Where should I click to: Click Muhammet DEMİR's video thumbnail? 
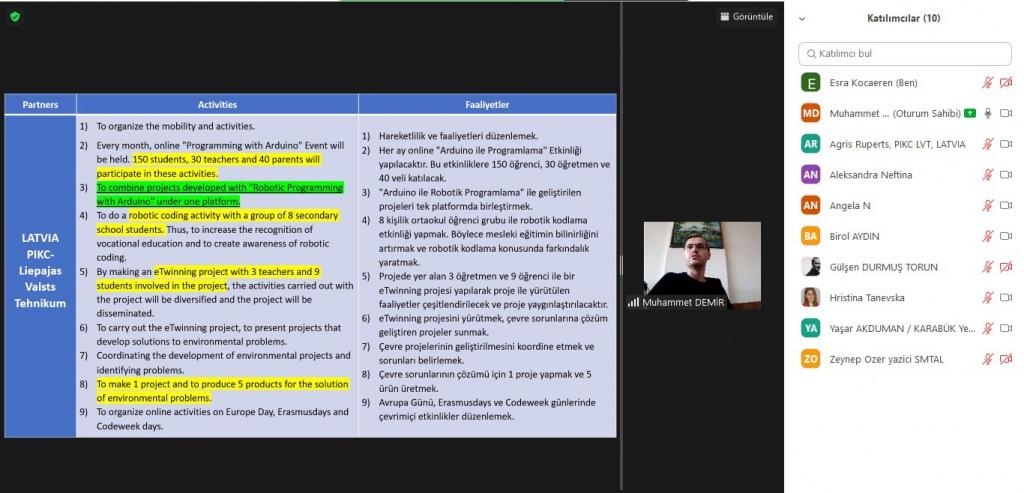(701, 265)
